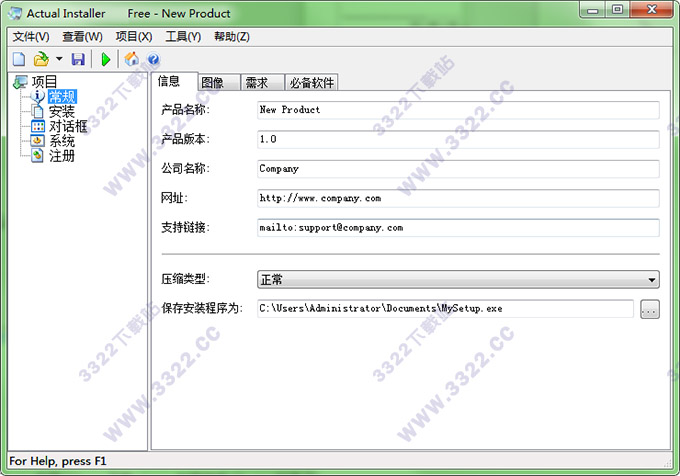This screenshot has height=476, width=680.
Task: Open the 查看(W) menu
Action: tap(82, 36)
